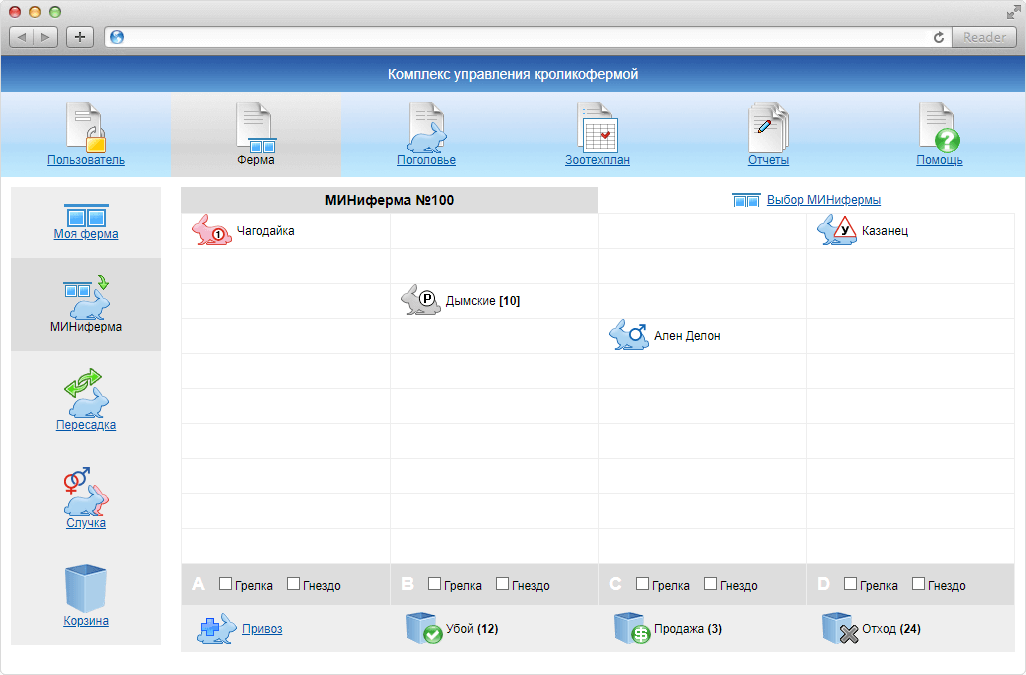Open the Зоотехплан calendar icon
Image resolution: width=1026 pixels, height=675 pixels.
[x=597, y=127]
